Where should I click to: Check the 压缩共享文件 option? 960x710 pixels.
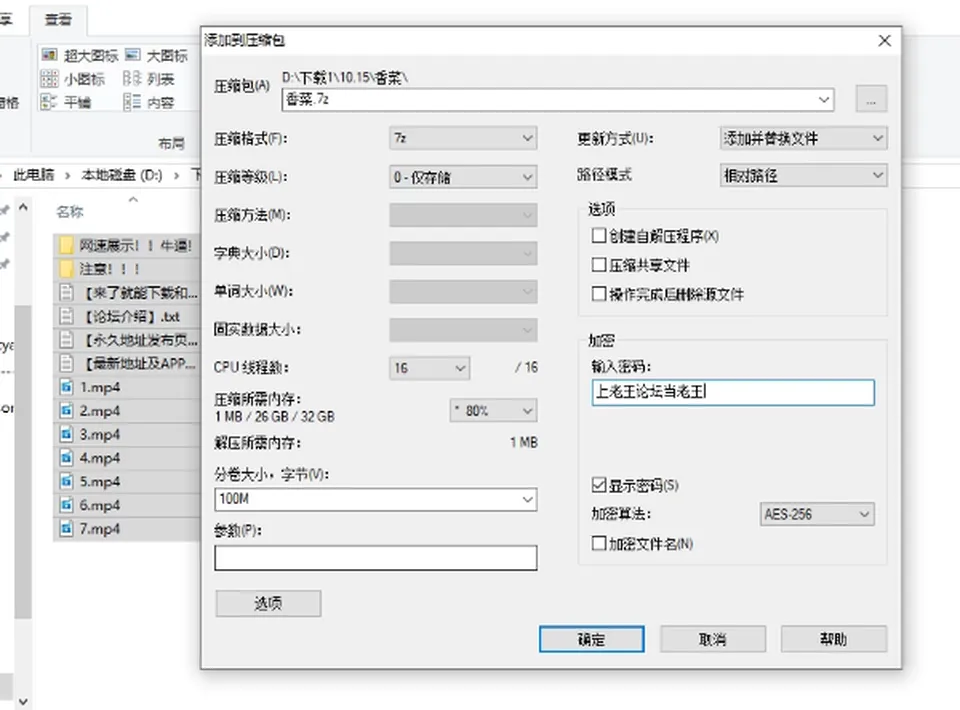(x=599, y=265)
